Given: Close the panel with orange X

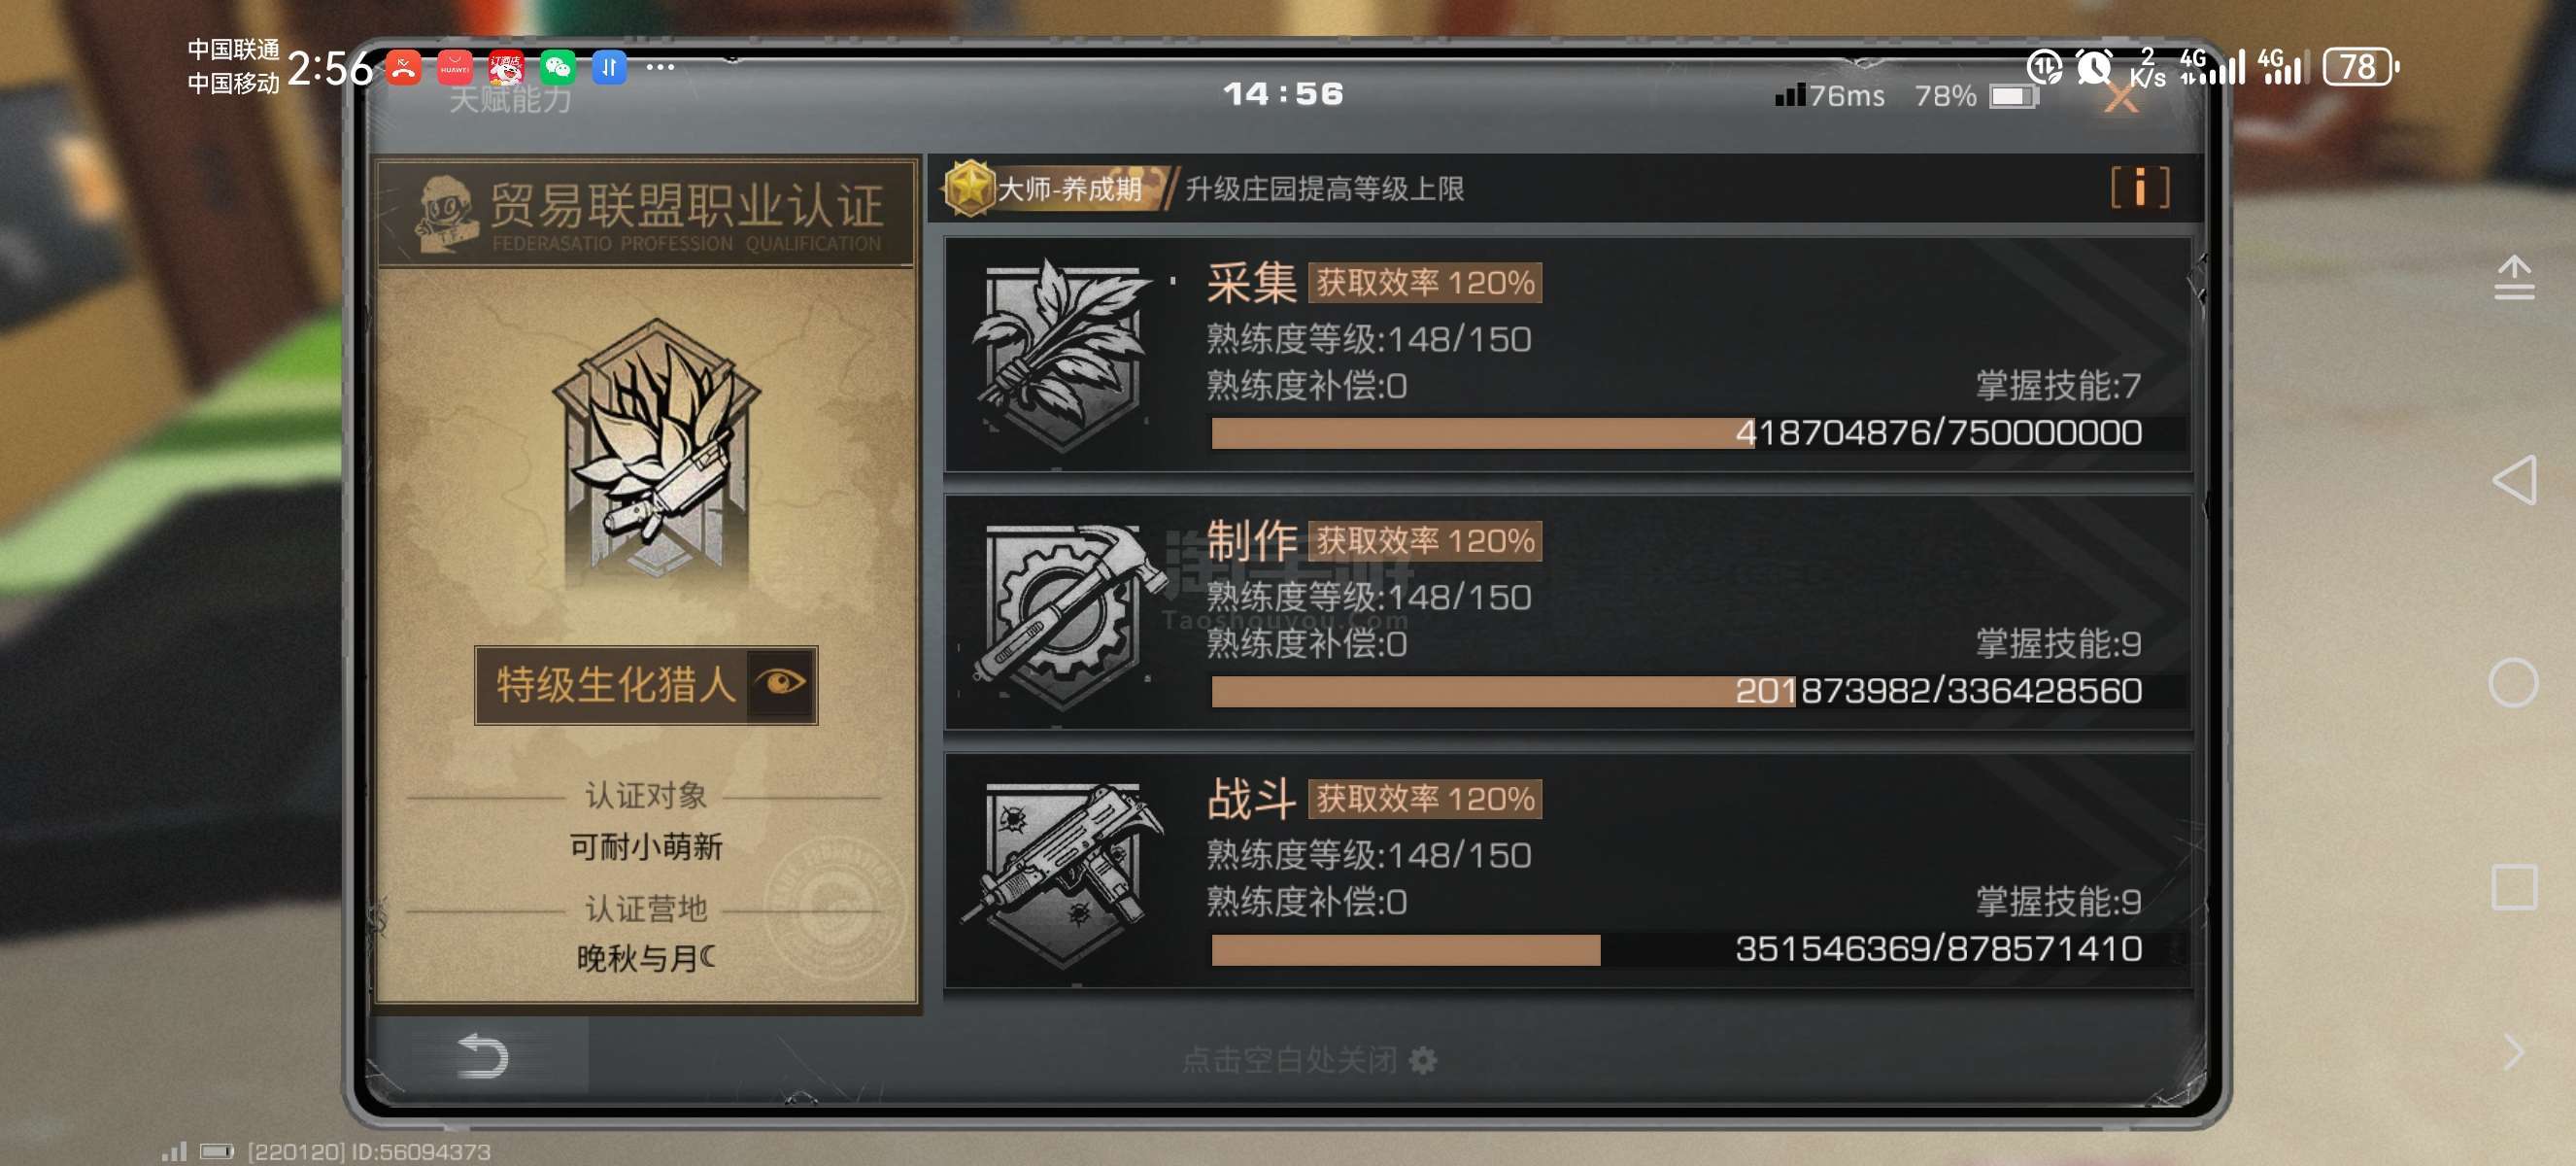Looking at the screenshot, I should click(x=2120, y=97).
